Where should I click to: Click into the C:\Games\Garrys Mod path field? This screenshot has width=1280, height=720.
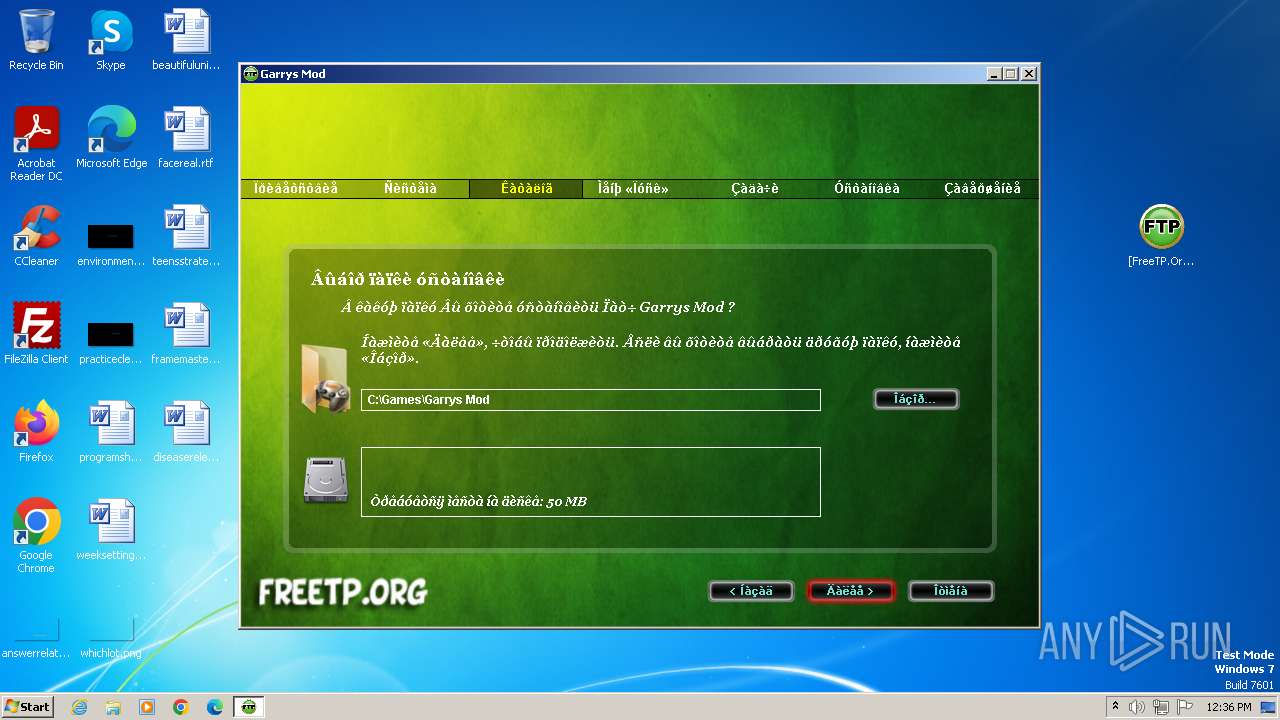click(591, 400)
